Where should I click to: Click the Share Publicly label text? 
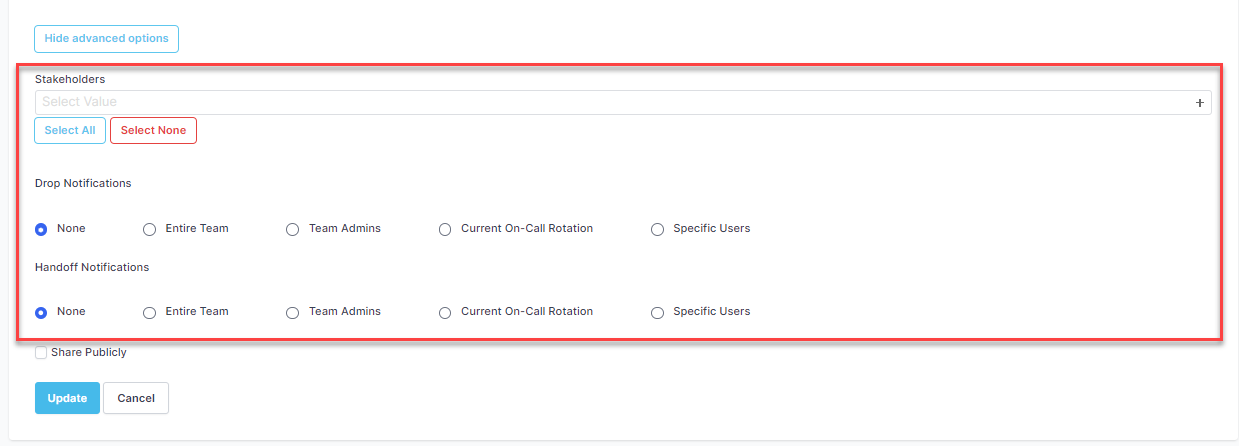click(x=89, y=353)
